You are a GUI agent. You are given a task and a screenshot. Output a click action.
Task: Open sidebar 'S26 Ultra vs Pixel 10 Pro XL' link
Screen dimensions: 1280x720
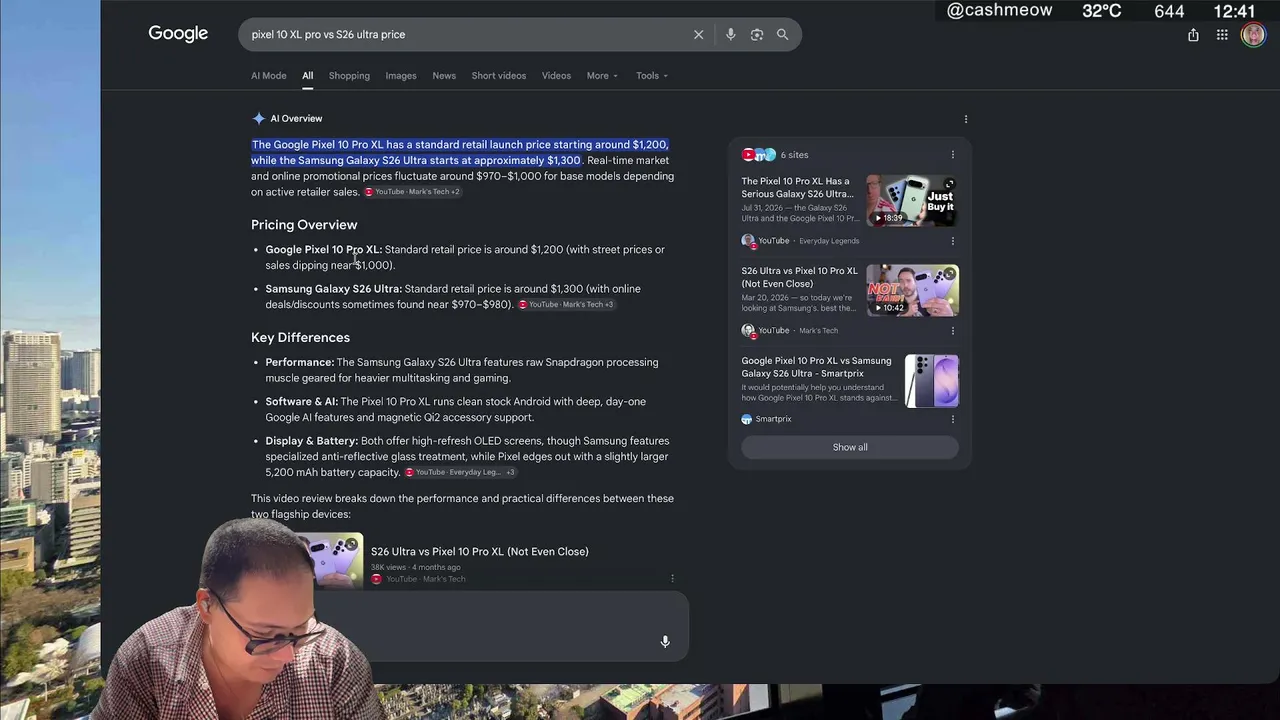799,277
